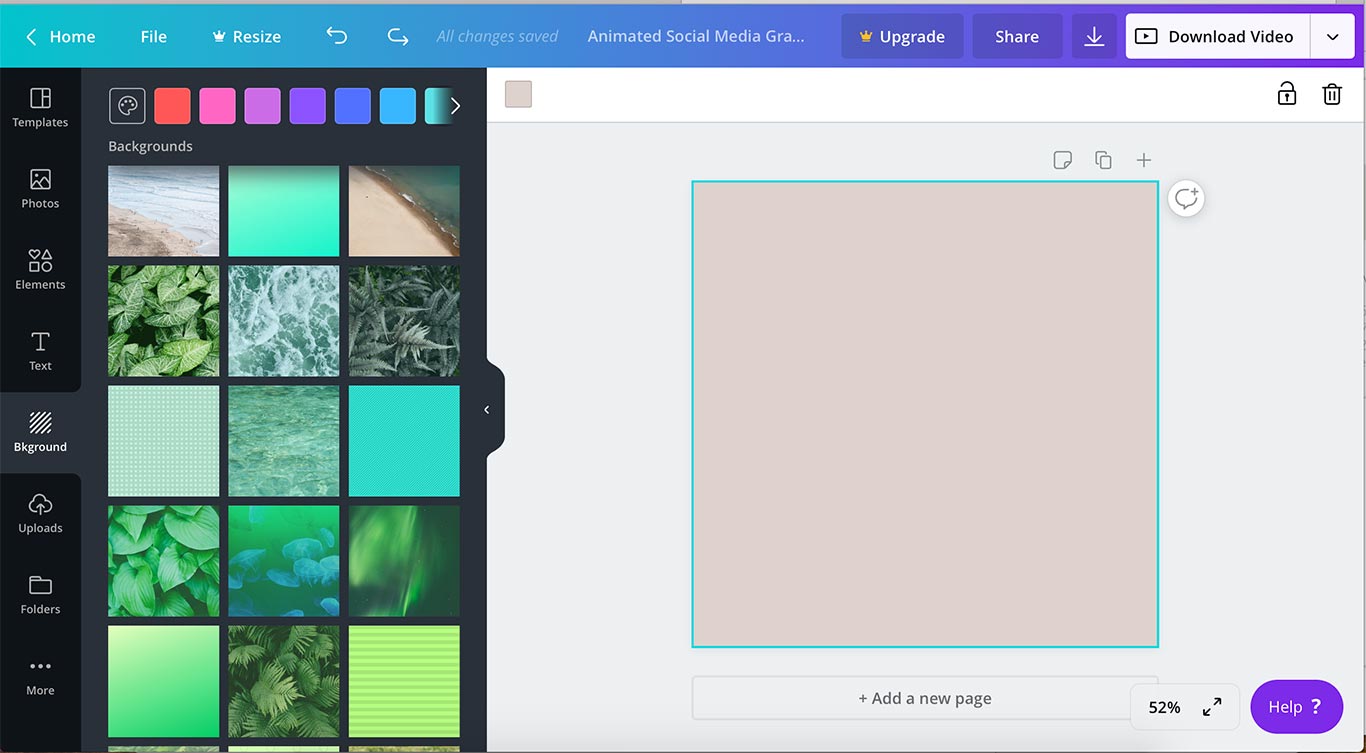Choose the mint dotted pattern background
Screen dimensions: 1366x753
click(164, 441)
